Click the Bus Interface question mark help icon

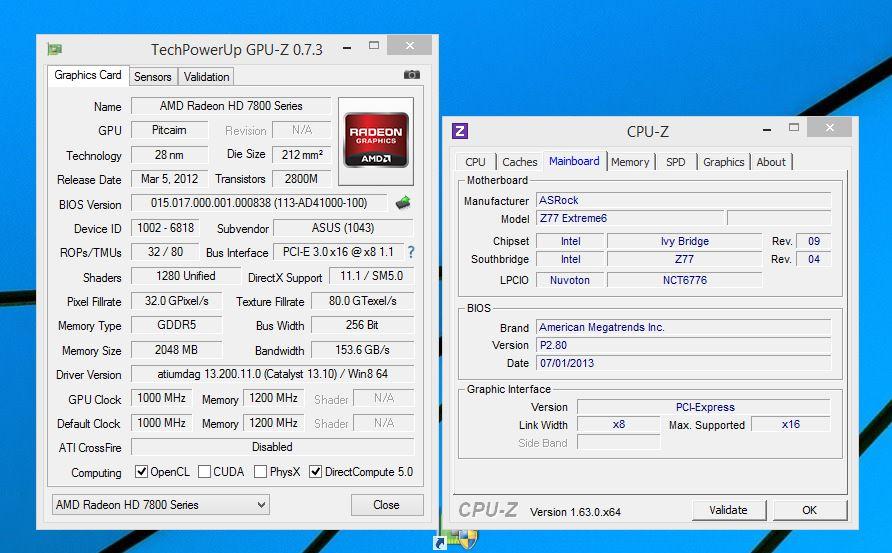click(411, 252)
